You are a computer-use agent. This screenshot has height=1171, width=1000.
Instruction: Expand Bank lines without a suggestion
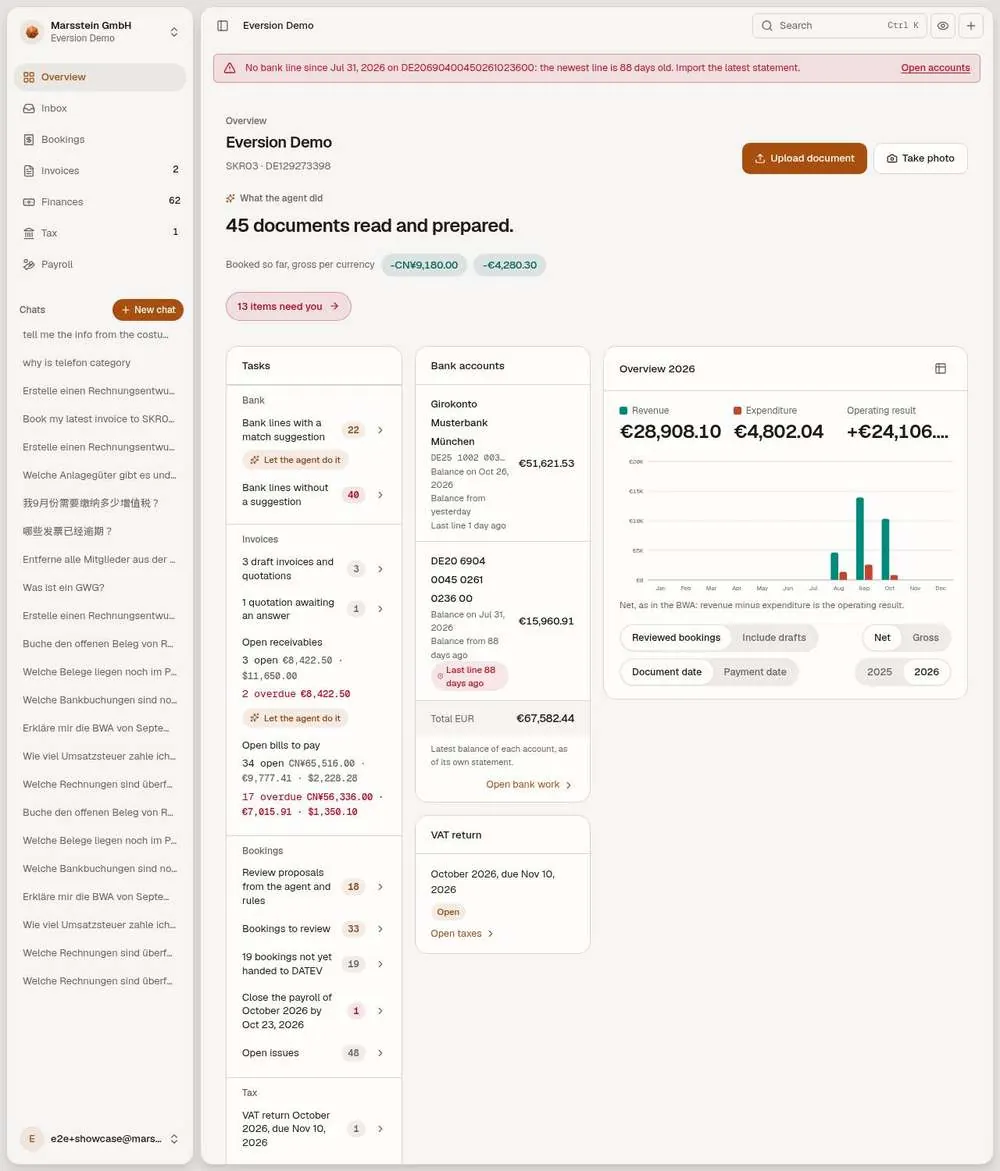click(x=380, y=495)
